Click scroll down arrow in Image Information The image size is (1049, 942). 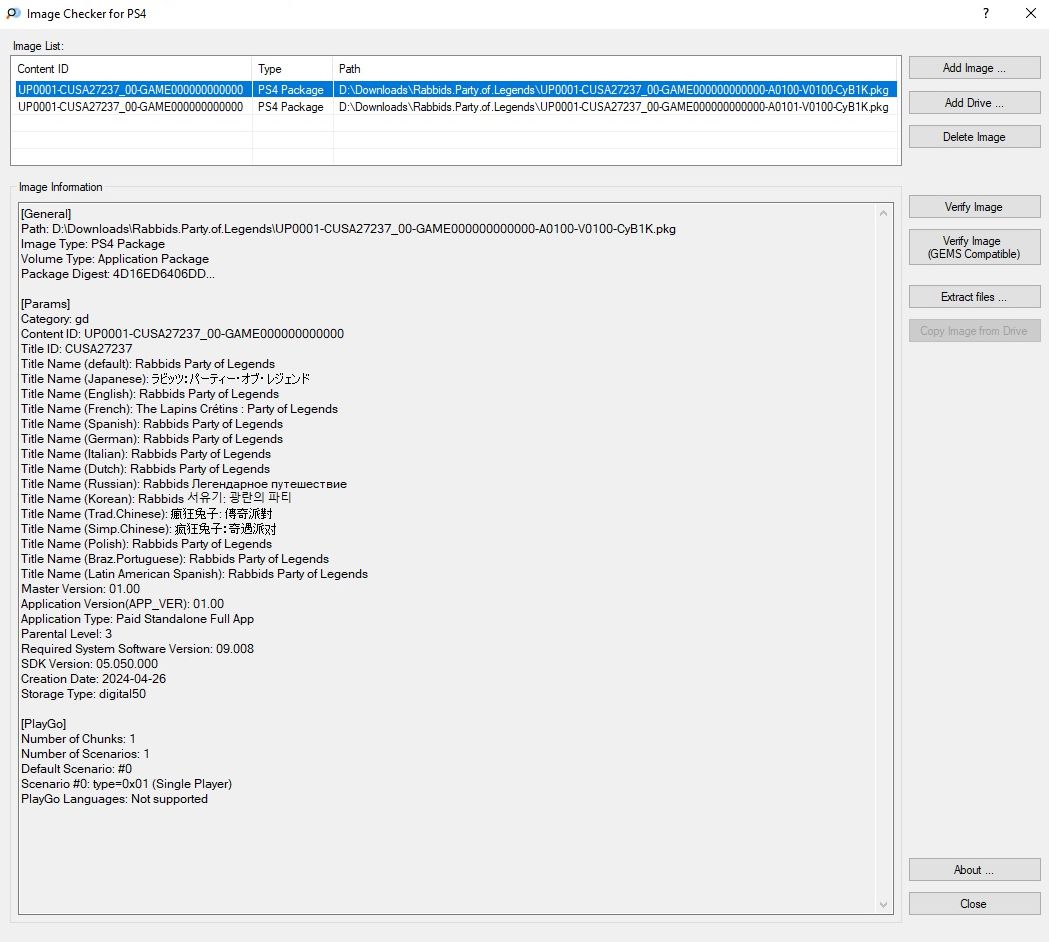coord(884,905)
